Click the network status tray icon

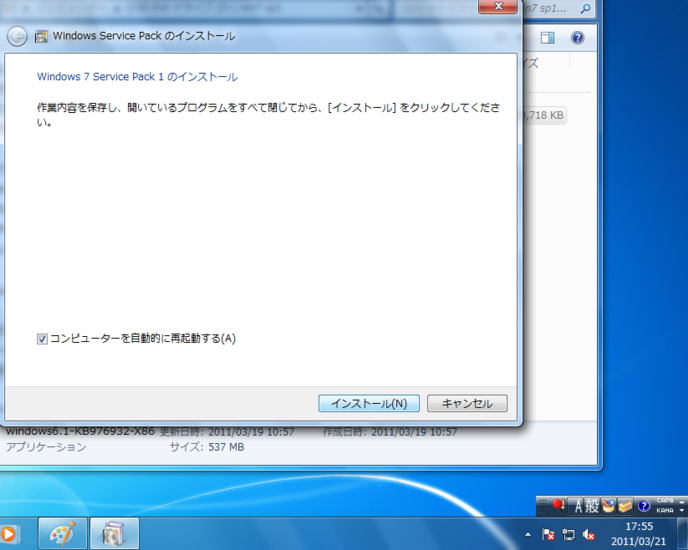[x=568, y=535]
